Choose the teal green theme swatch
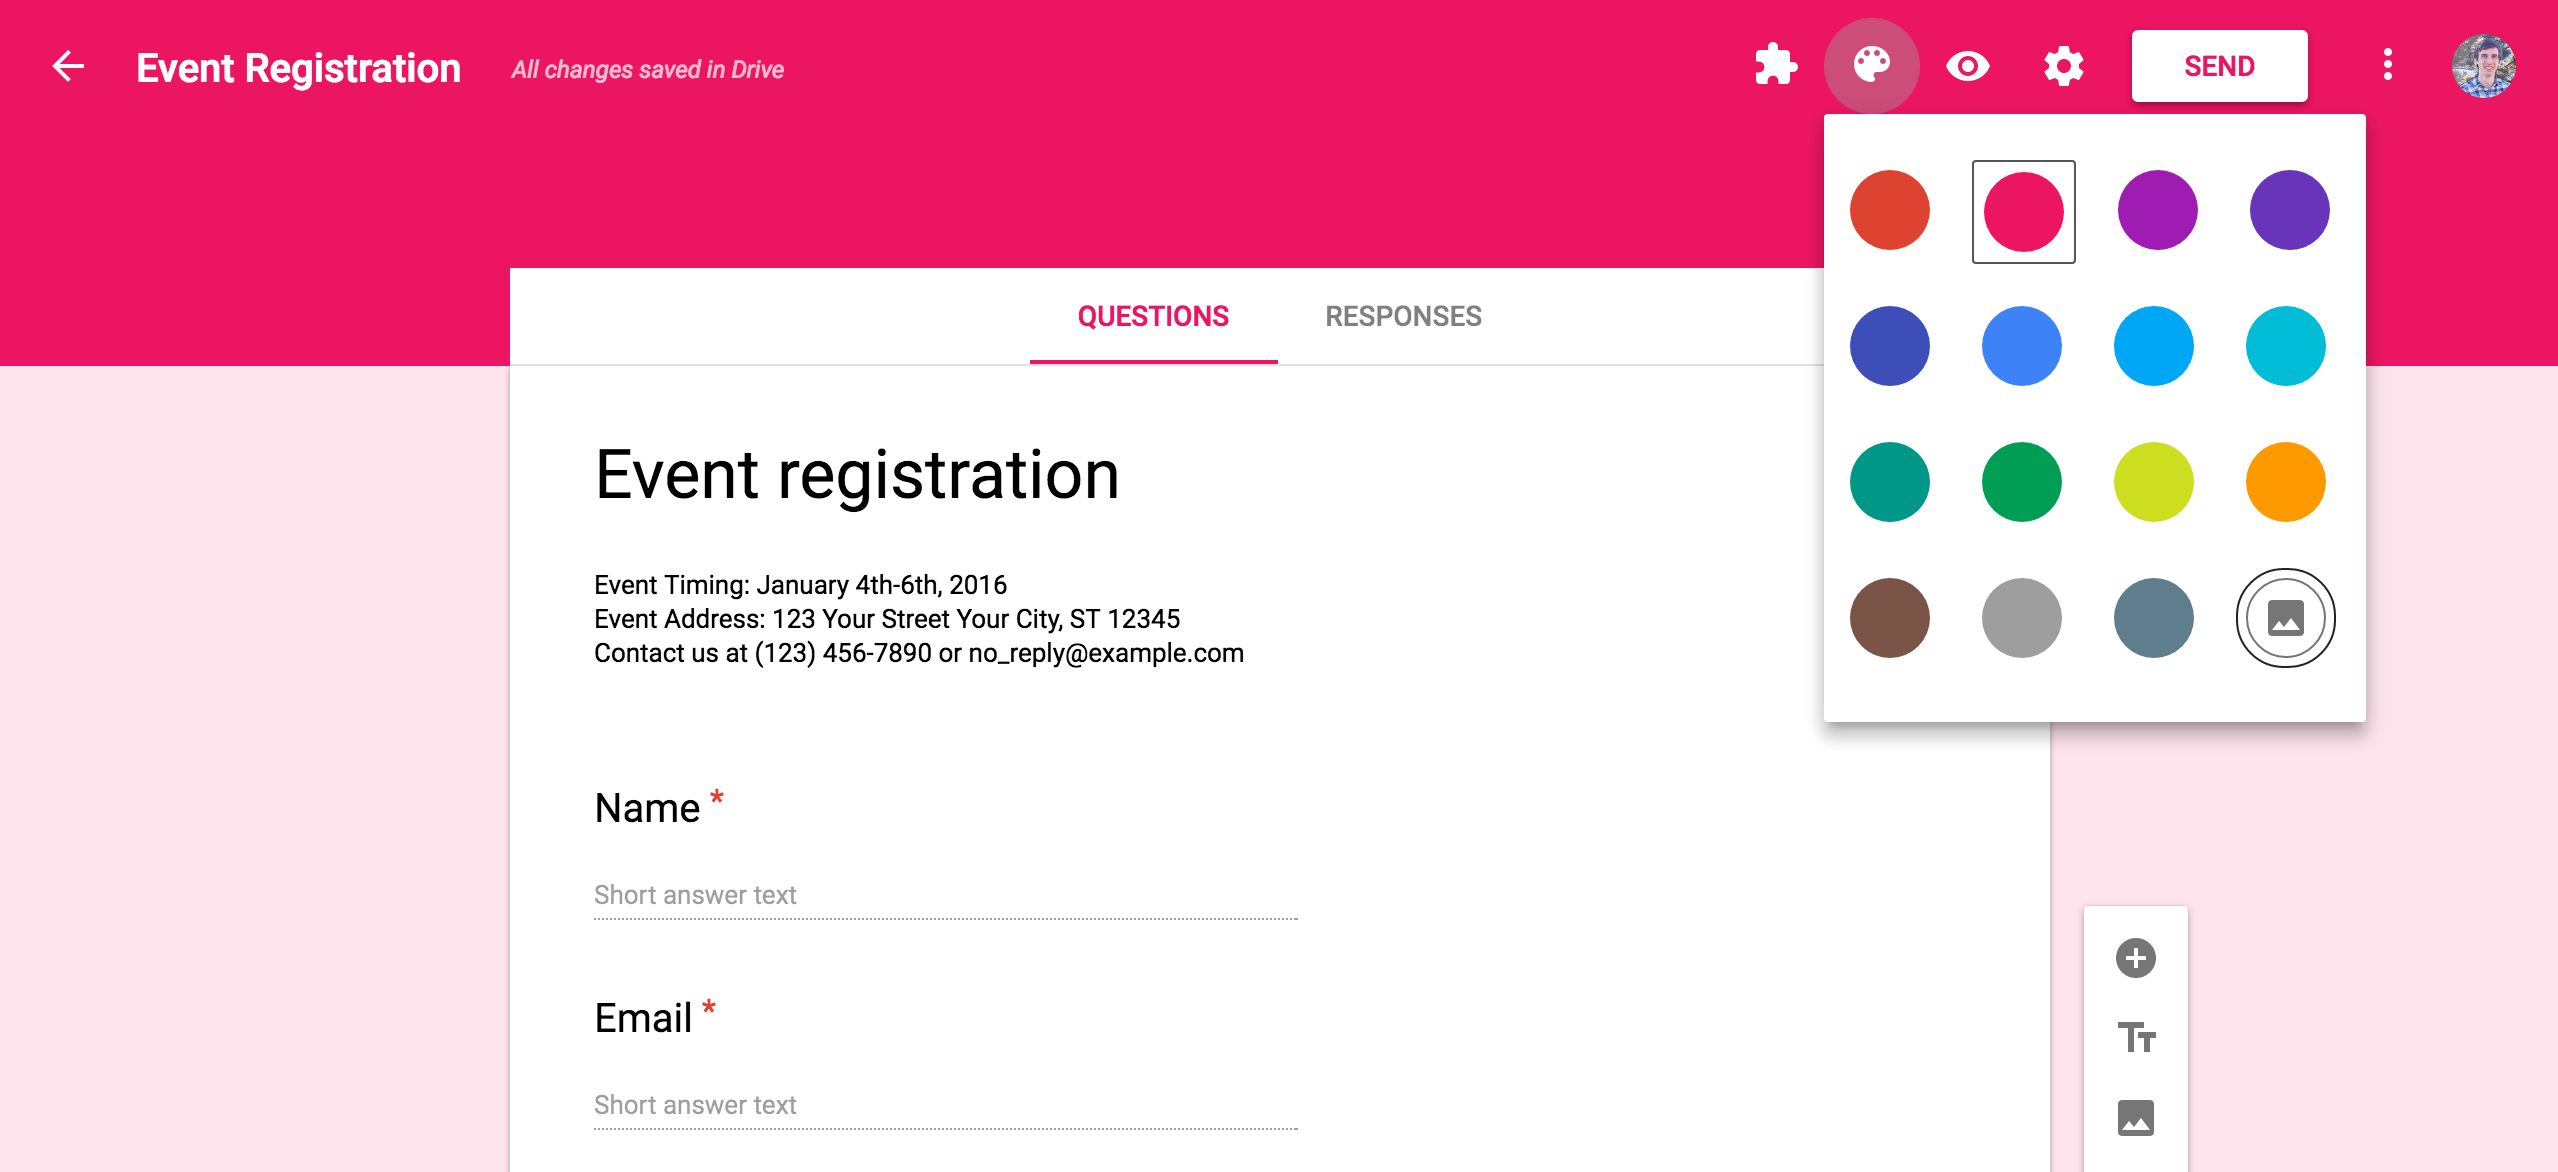The image size is (2558, 1172). click(1889, 482)
